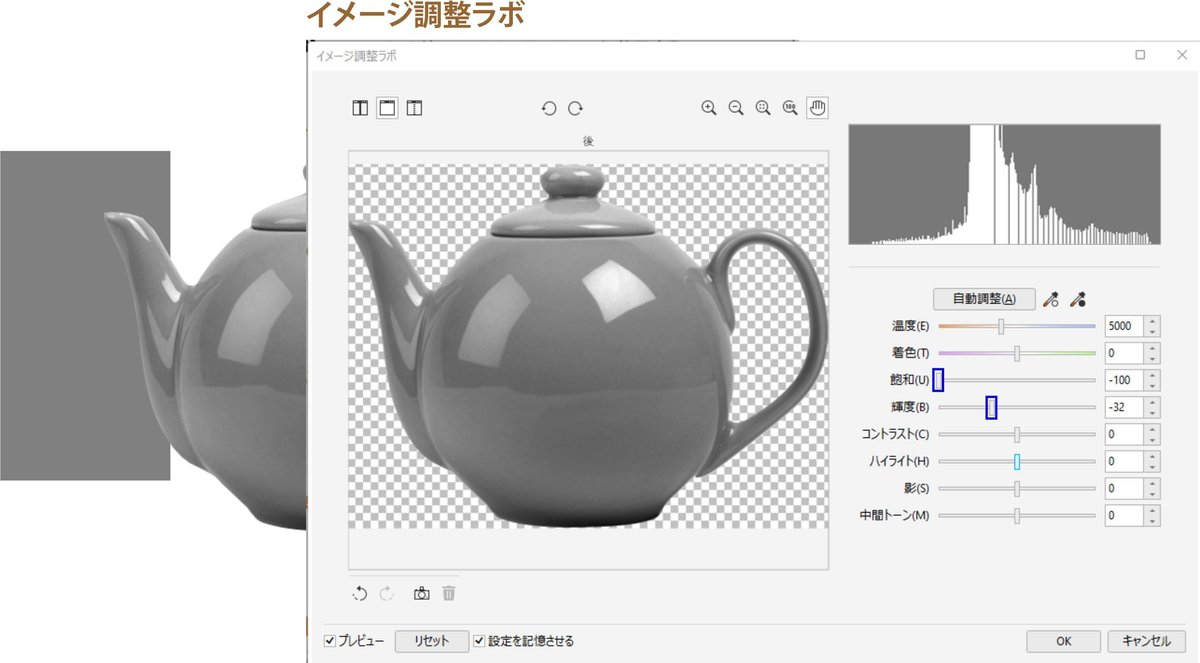
Task: Click the 飽和(U) slider handle
Action: [x=939, y=380]
